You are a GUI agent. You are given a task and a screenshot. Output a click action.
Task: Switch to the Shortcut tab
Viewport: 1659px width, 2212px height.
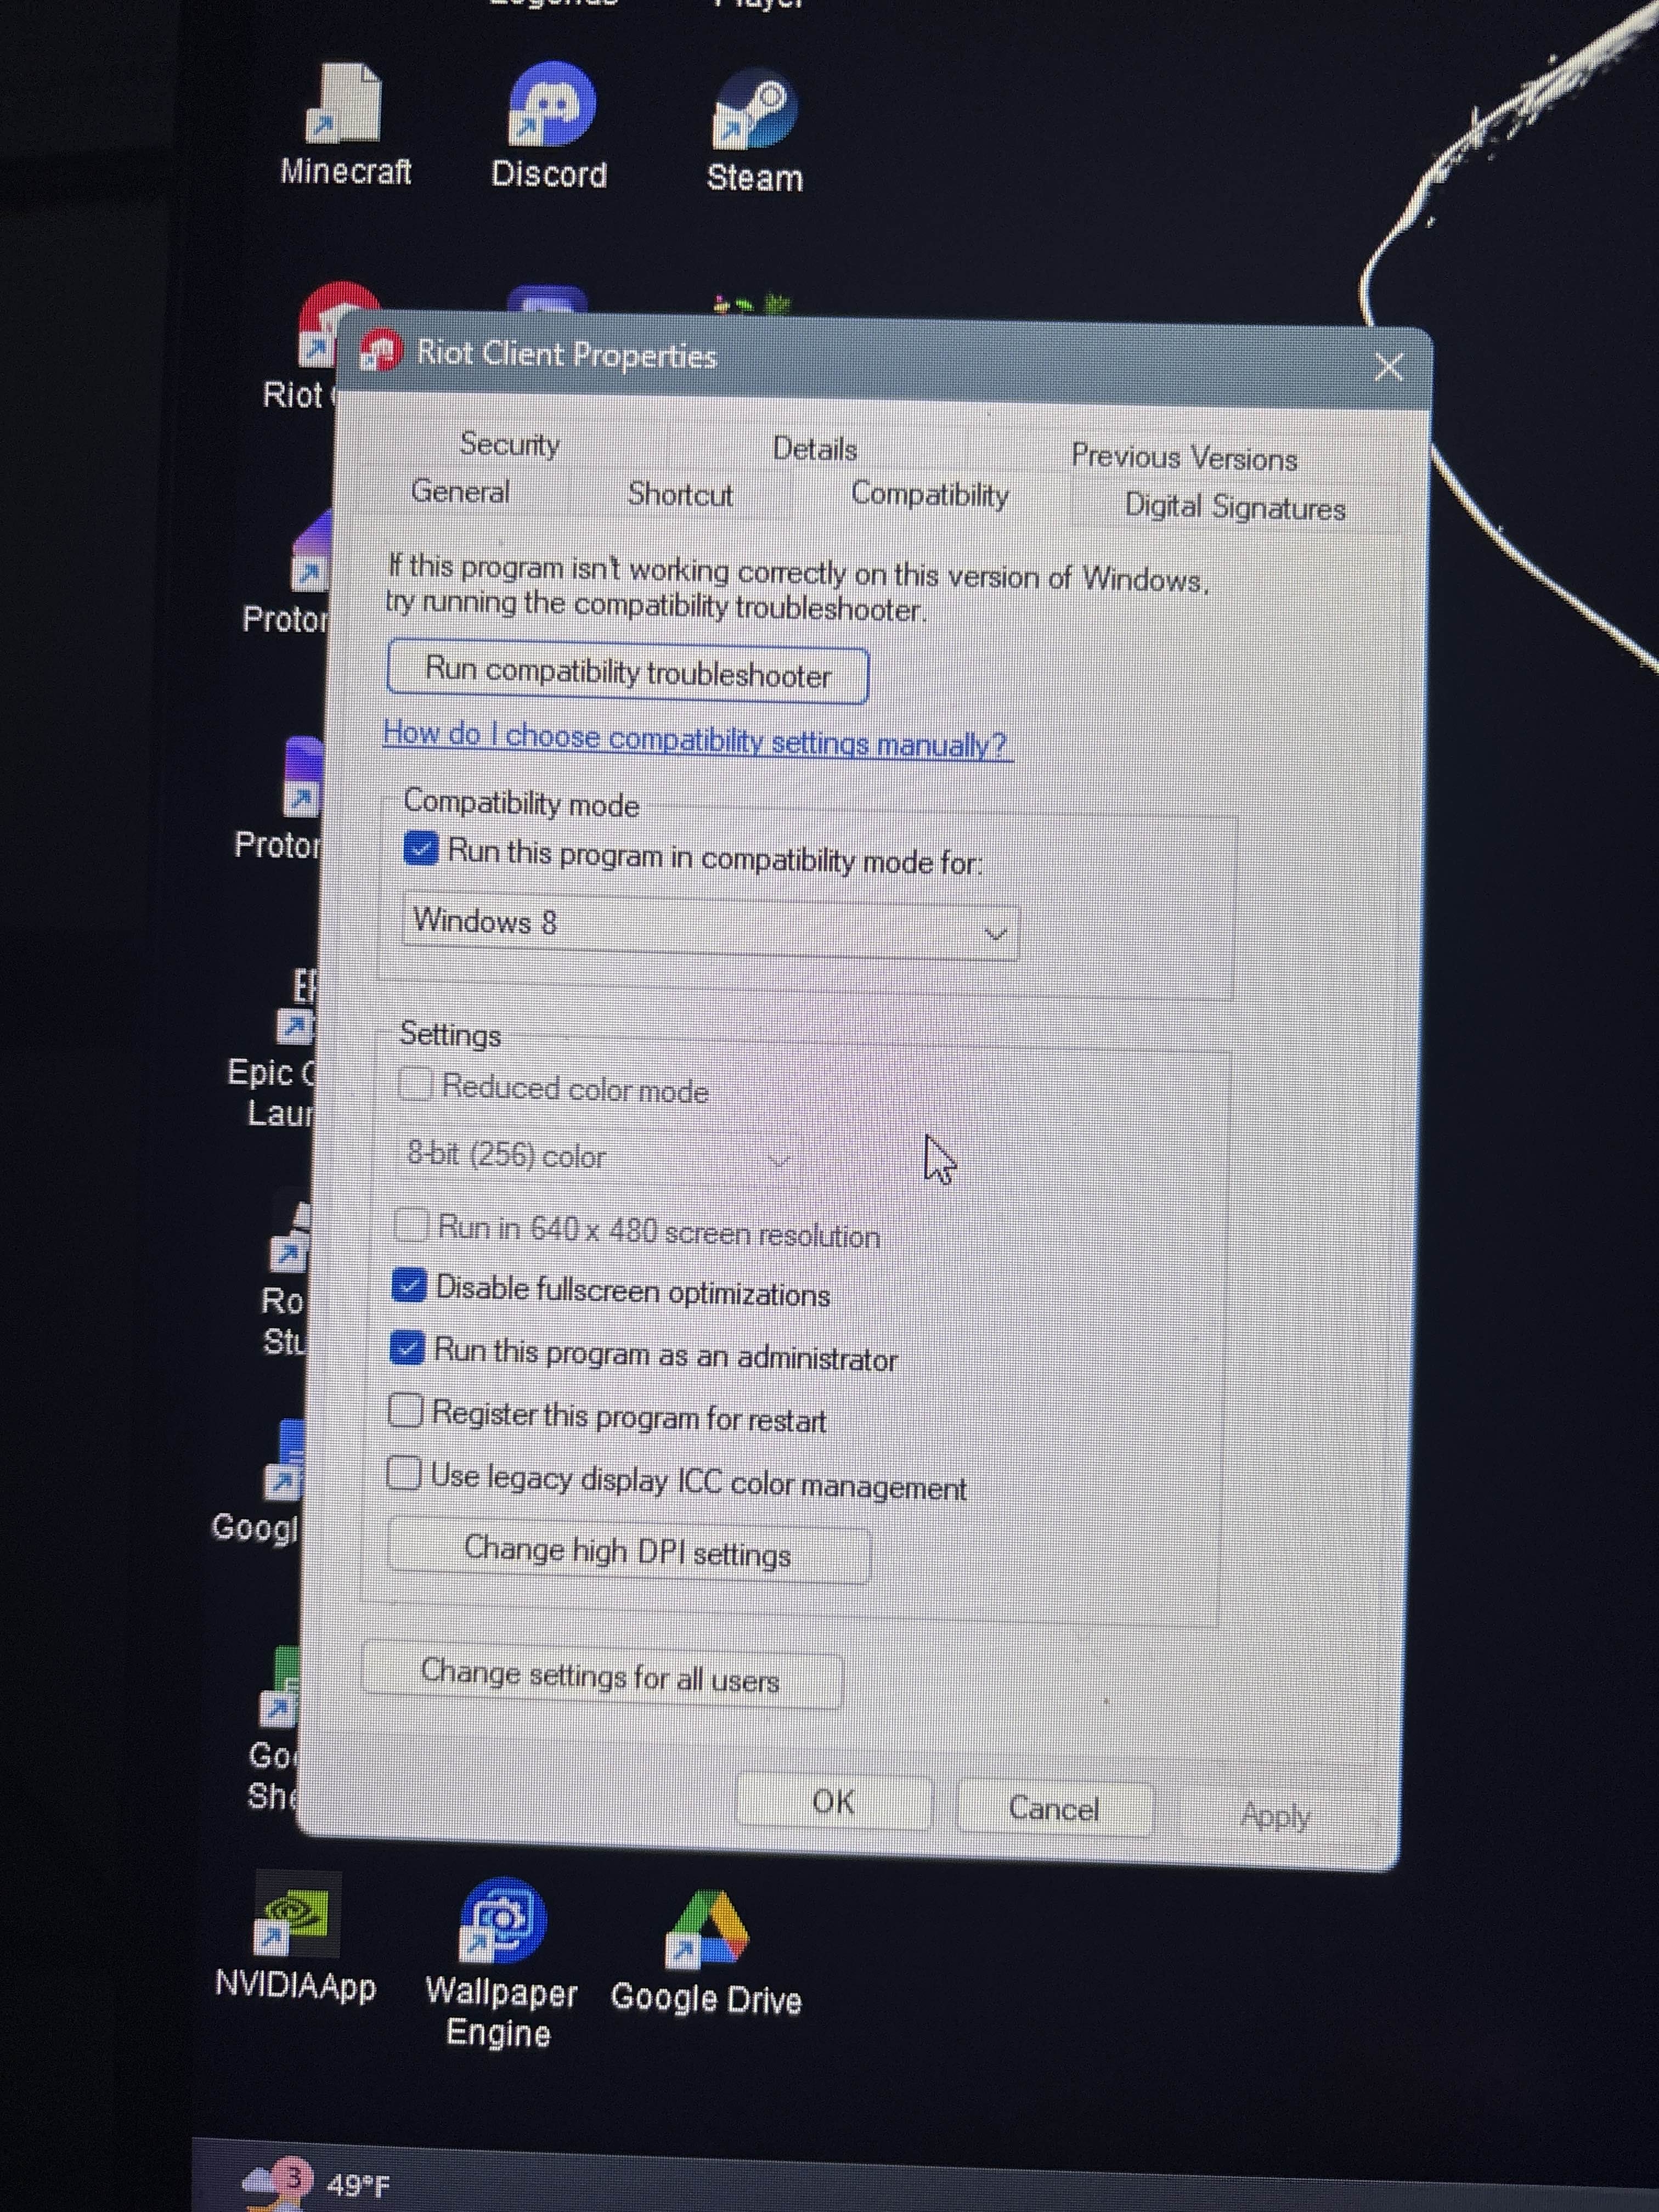[x=679, y=494]
